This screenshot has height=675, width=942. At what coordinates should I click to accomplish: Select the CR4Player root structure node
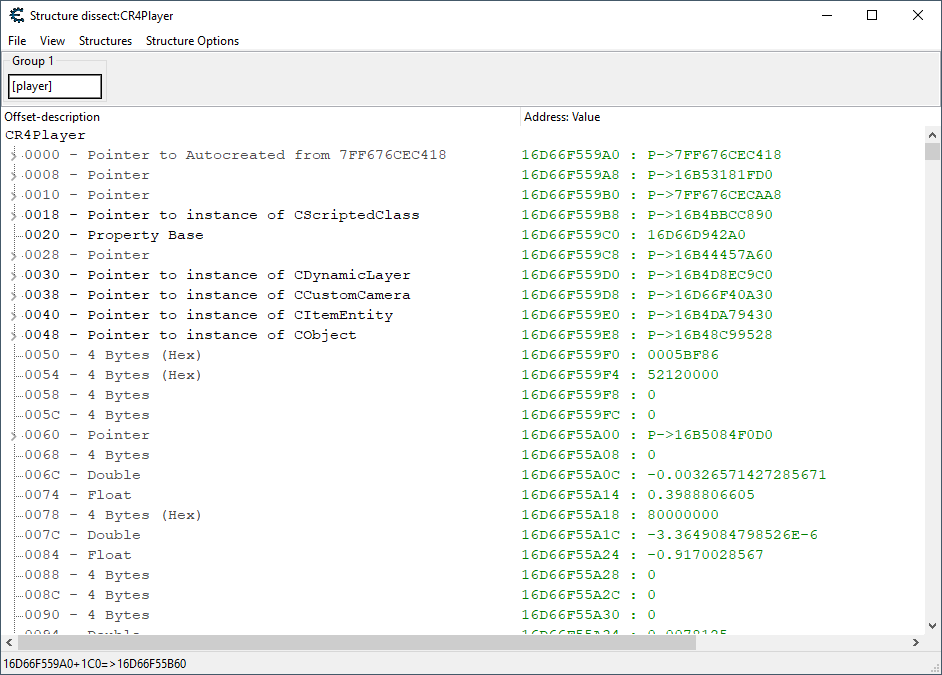tap(46, 135)
